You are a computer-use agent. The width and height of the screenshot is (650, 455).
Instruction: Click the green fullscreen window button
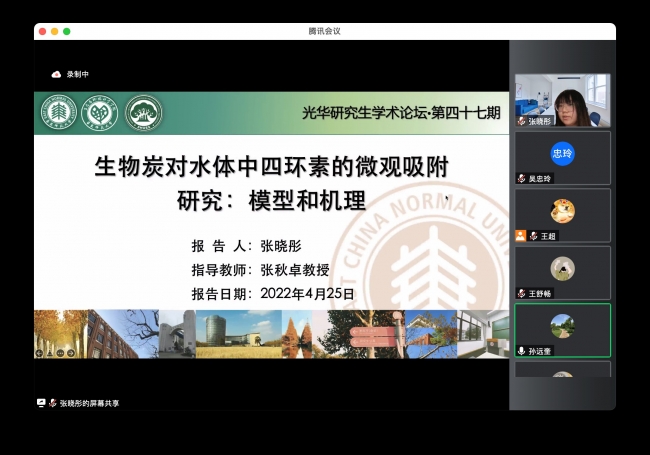[67, 31]
